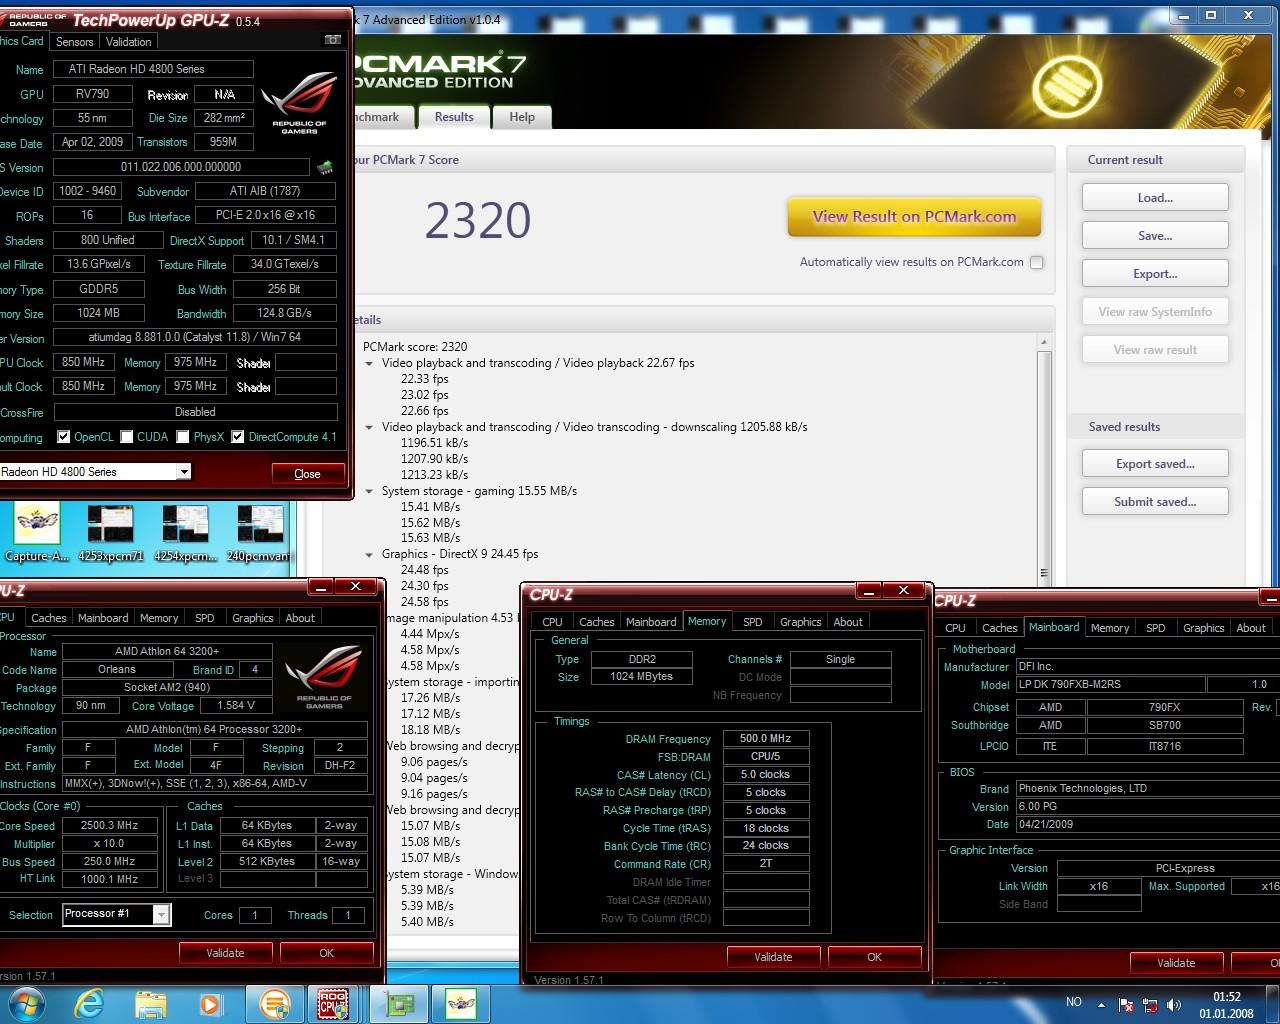1280x1024 pixels.
Task: Show hidden tray icons arrow
Action: tap(1102, 1004)
